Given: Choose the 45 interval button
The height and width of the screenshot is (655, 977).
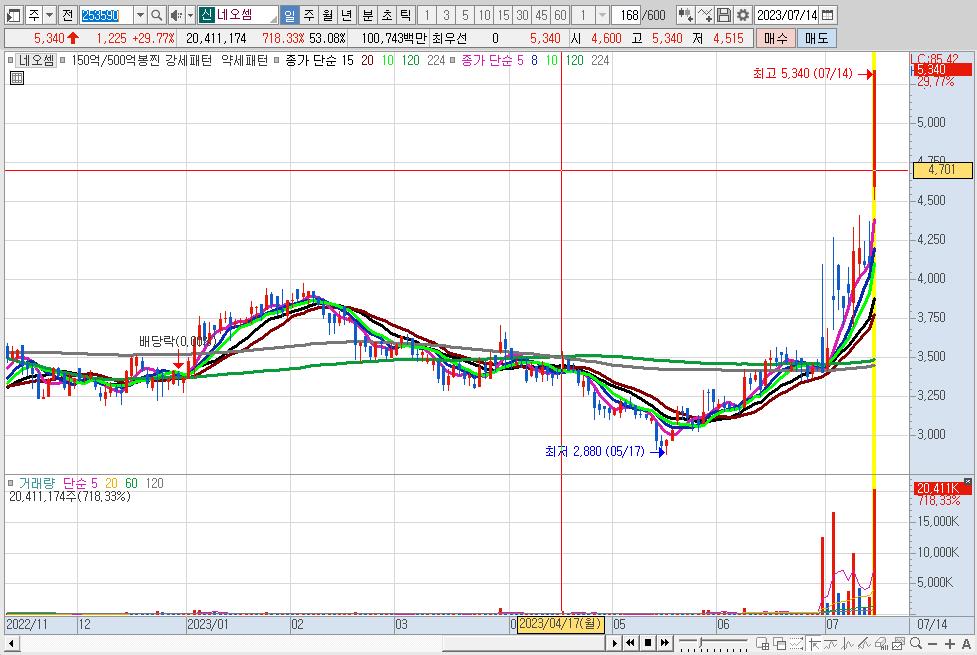Looking at the screenshot, I should (541, 14).
